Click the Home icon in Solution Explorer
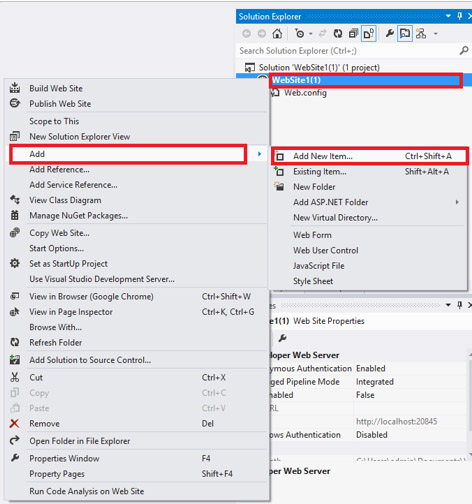 [277, 34]
